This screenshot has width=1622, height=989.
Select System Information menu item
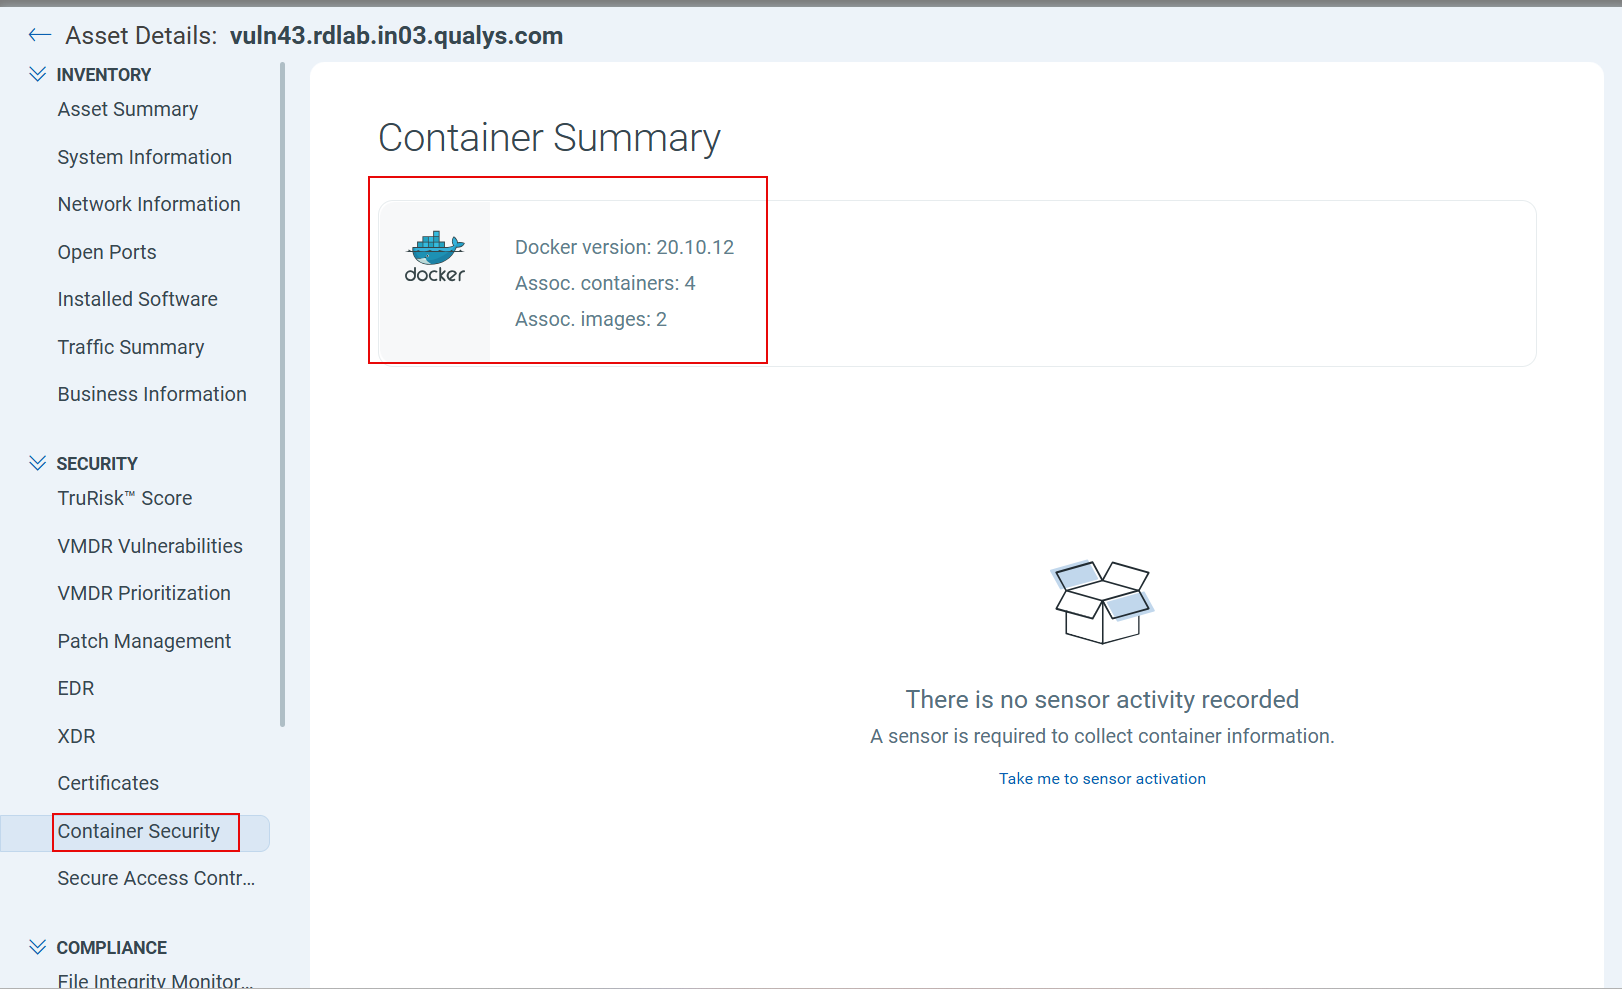click(145, 157)
